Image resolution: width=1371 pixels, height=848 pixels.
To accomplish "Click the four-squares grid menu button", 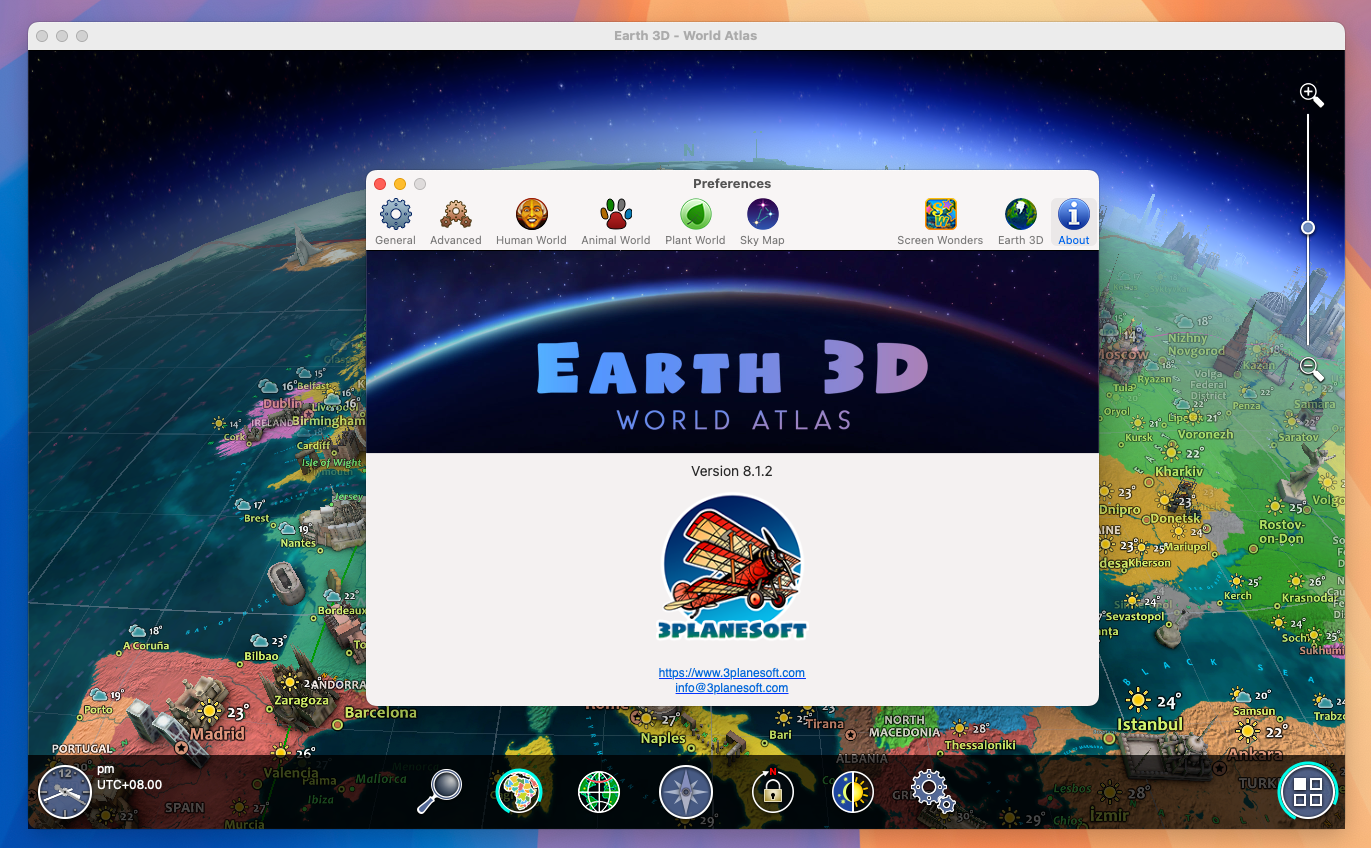I will click(x=1308, y=791).
